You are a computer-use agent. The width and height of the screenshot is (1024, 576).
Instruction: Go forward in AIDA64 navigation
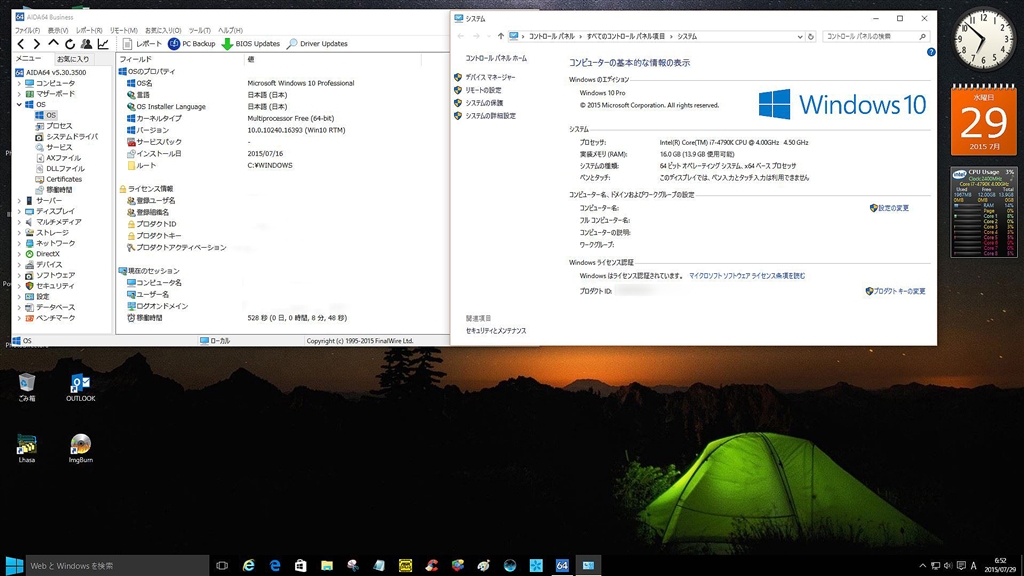coord(37,44)
